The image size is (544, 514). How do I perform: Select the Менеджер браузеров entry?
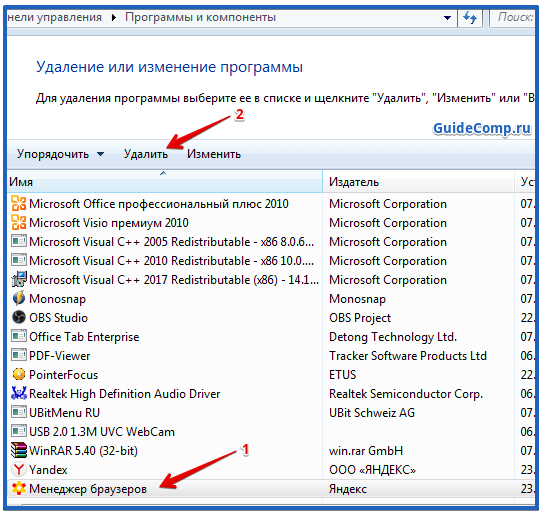pos(88,489)
